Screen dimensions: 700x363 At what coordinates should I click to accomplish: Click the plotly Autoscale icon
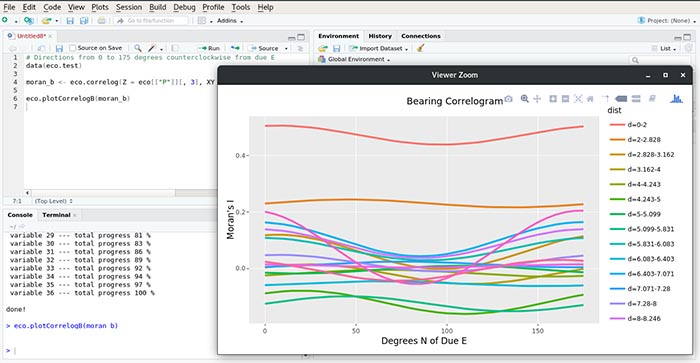[x=578, y=99]
